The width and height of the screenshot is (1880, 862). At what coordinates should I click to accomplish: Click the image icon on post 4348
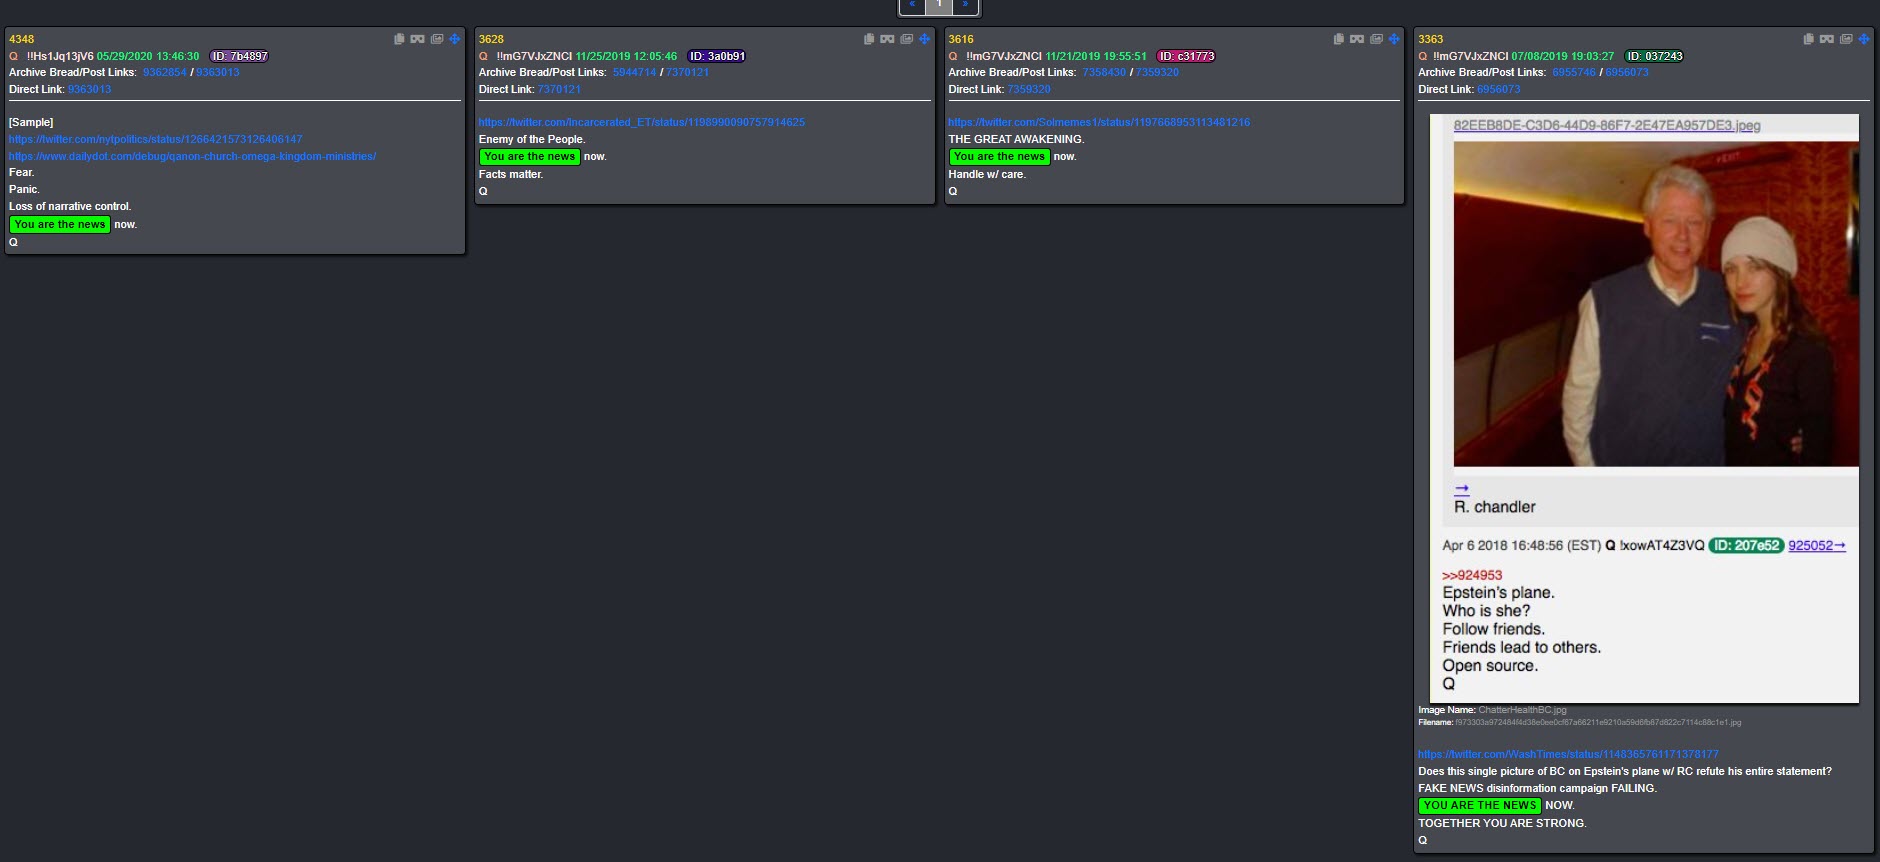437,39
